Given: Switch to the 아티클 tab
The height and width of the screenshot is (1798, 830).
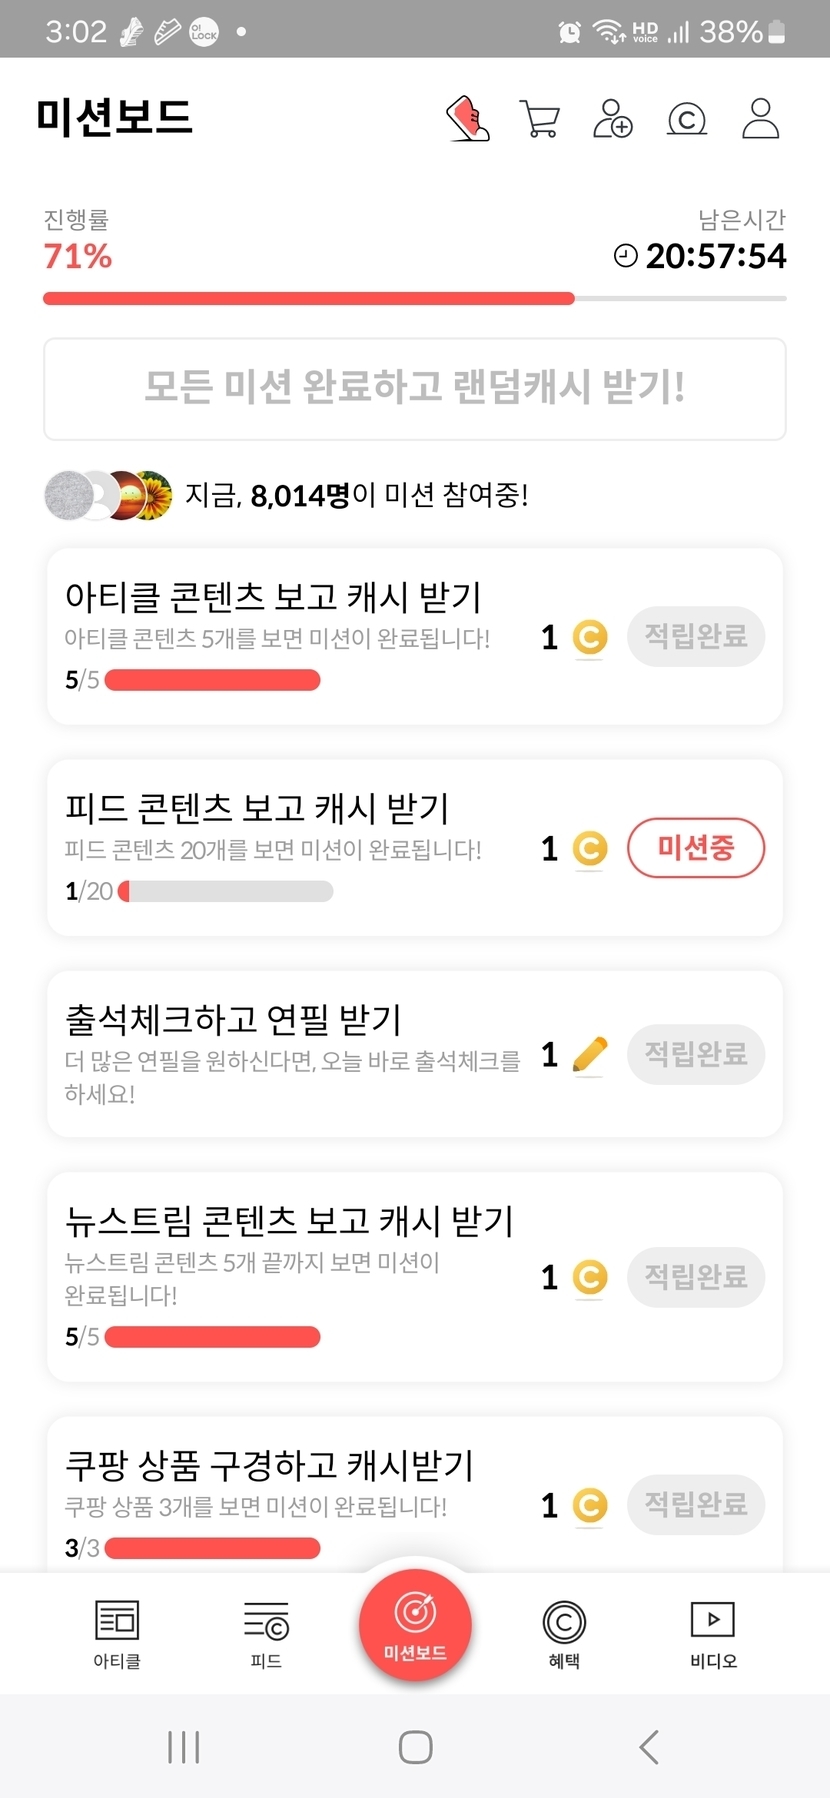Looking at the screenshot, I should coord(117,1634).
